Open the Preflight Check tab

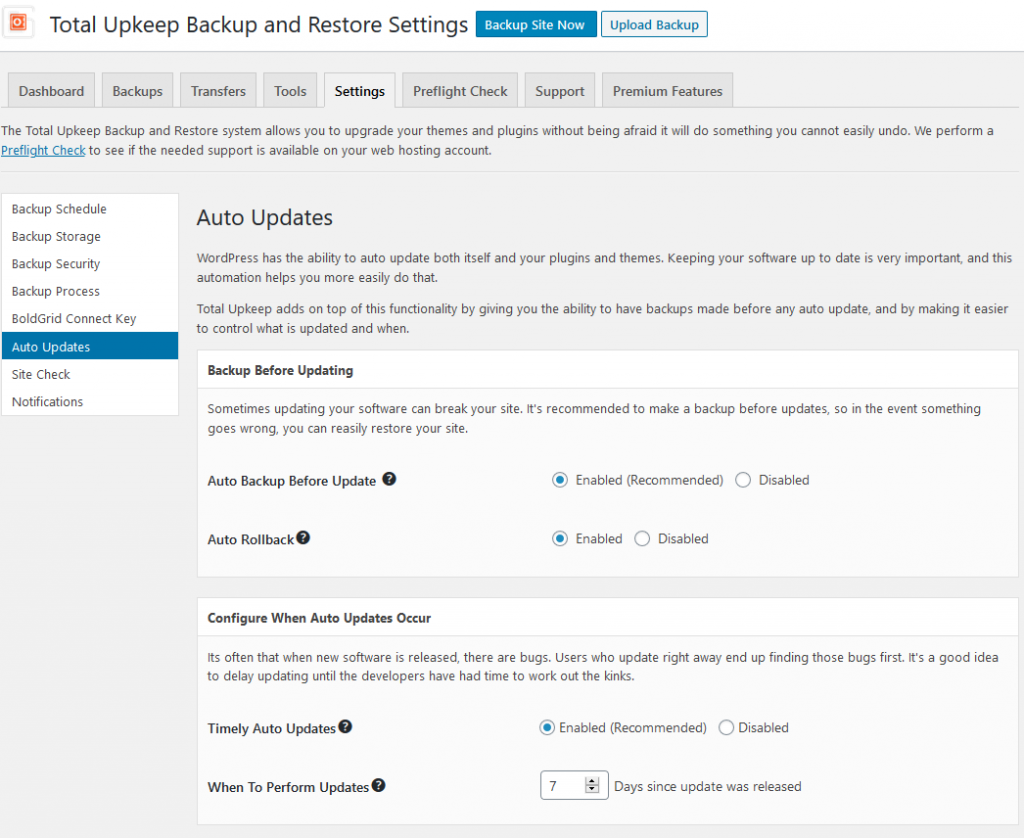[460, 91]
